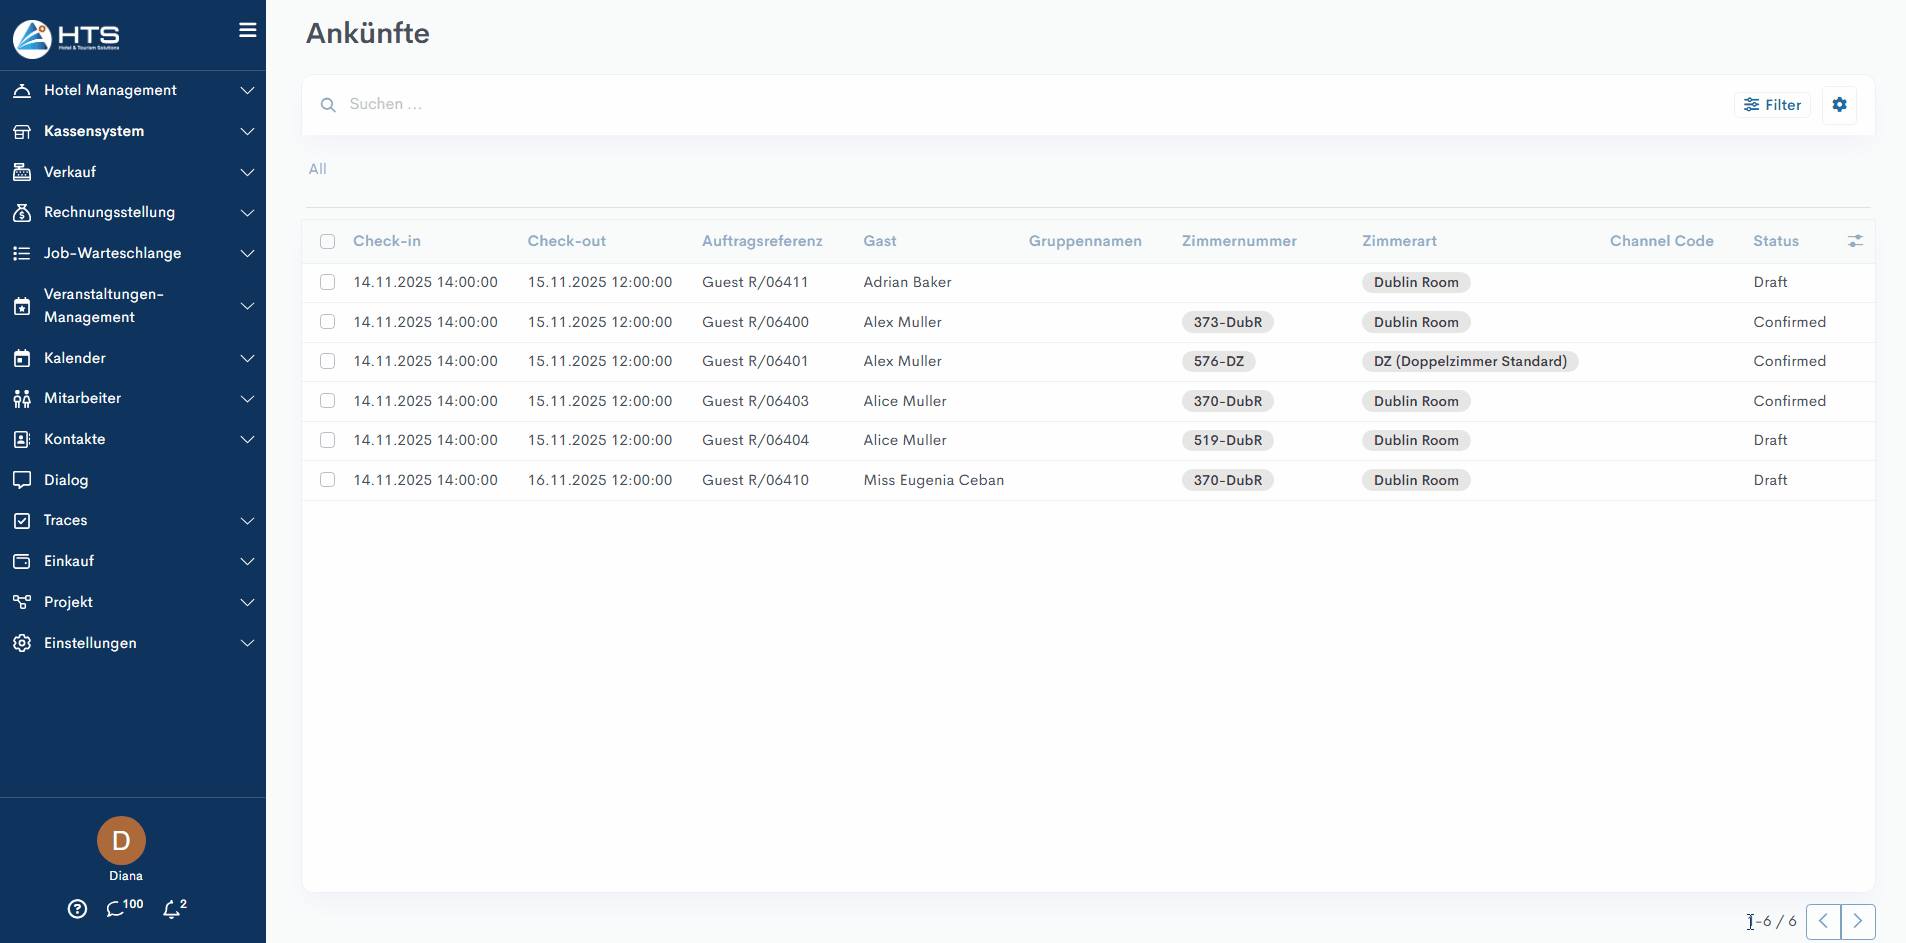The height and width of the screenshot is (943, 1906).
Task: Click the column options icon in table header
Action: tap(1855, 241)
